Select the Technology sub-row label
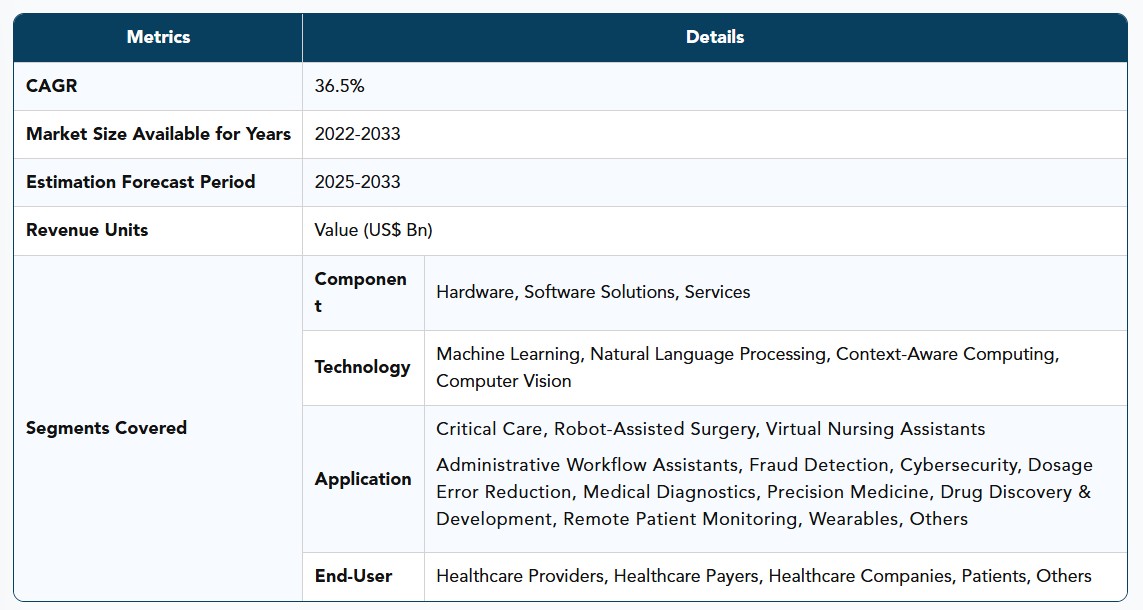The image size is (1143, 610). (x=362, y=367)
